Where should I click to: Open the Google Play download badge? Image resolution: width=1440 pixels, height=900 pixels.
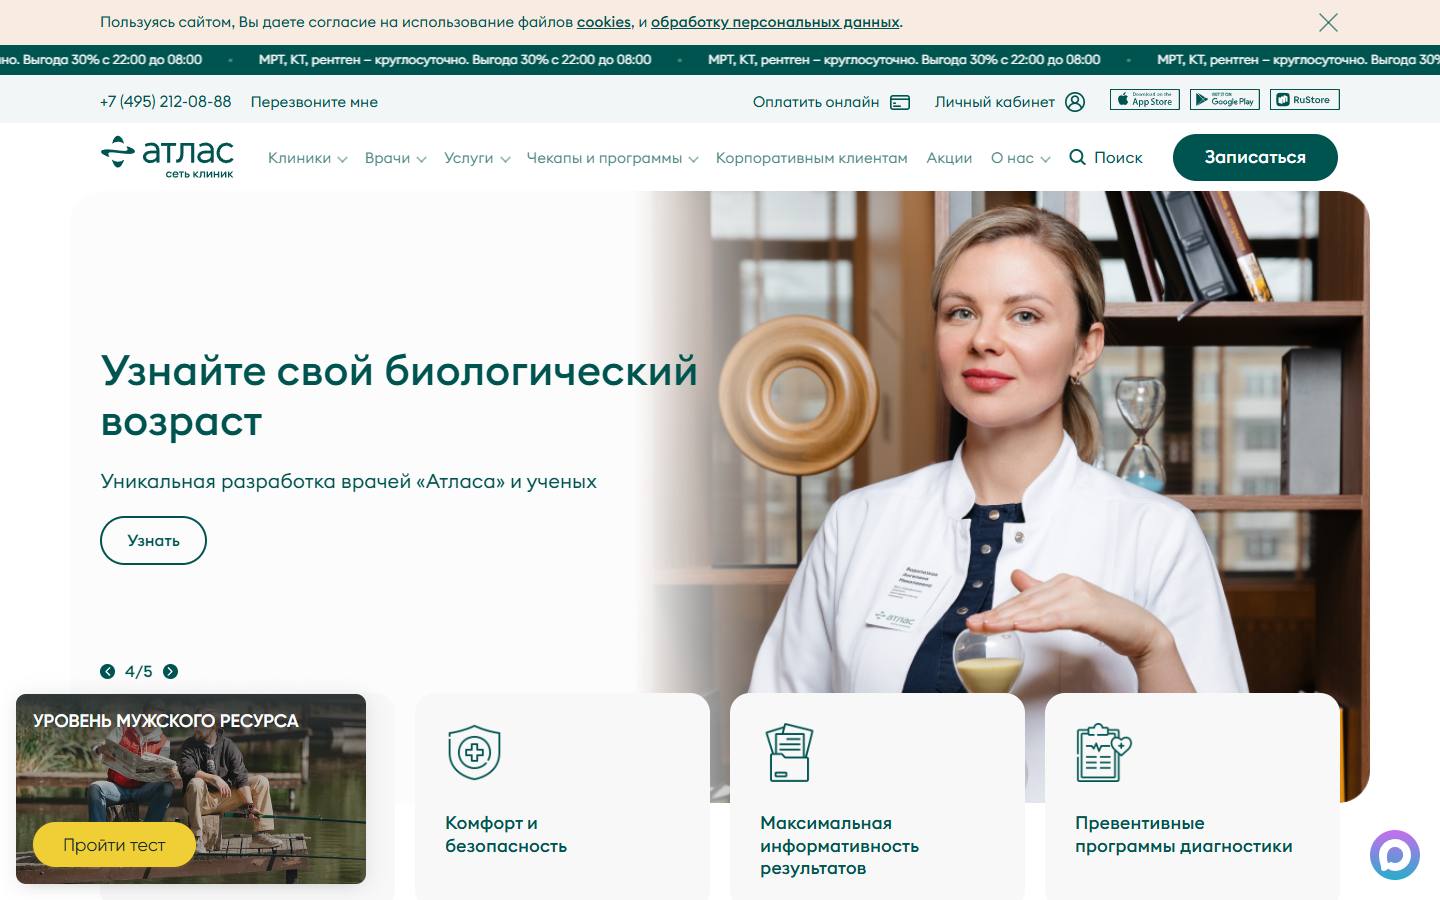(1225, 100)
